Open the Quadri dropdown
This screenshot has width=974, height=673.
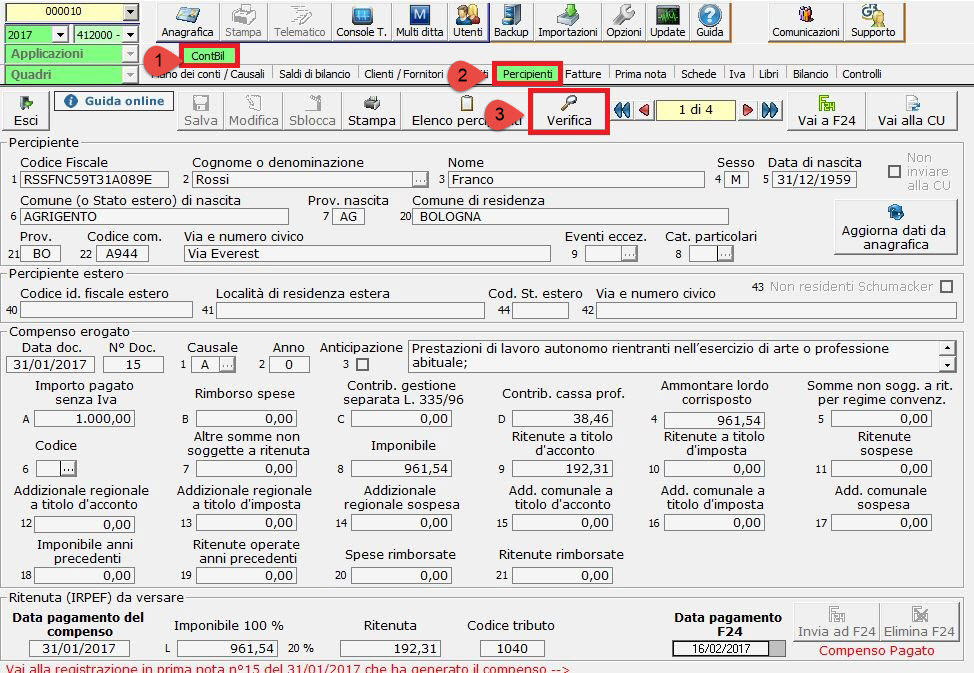[130, 75]
